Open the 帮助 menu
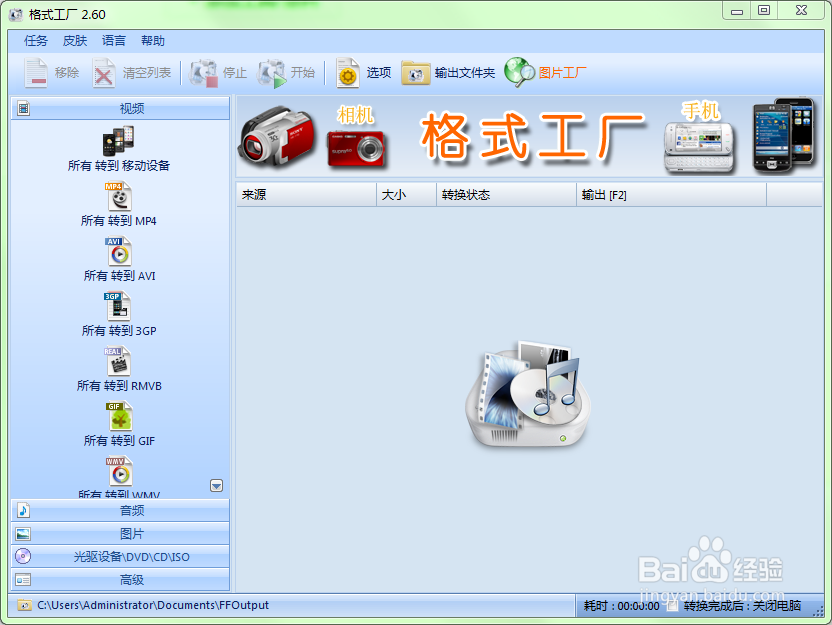 point(153,41)
